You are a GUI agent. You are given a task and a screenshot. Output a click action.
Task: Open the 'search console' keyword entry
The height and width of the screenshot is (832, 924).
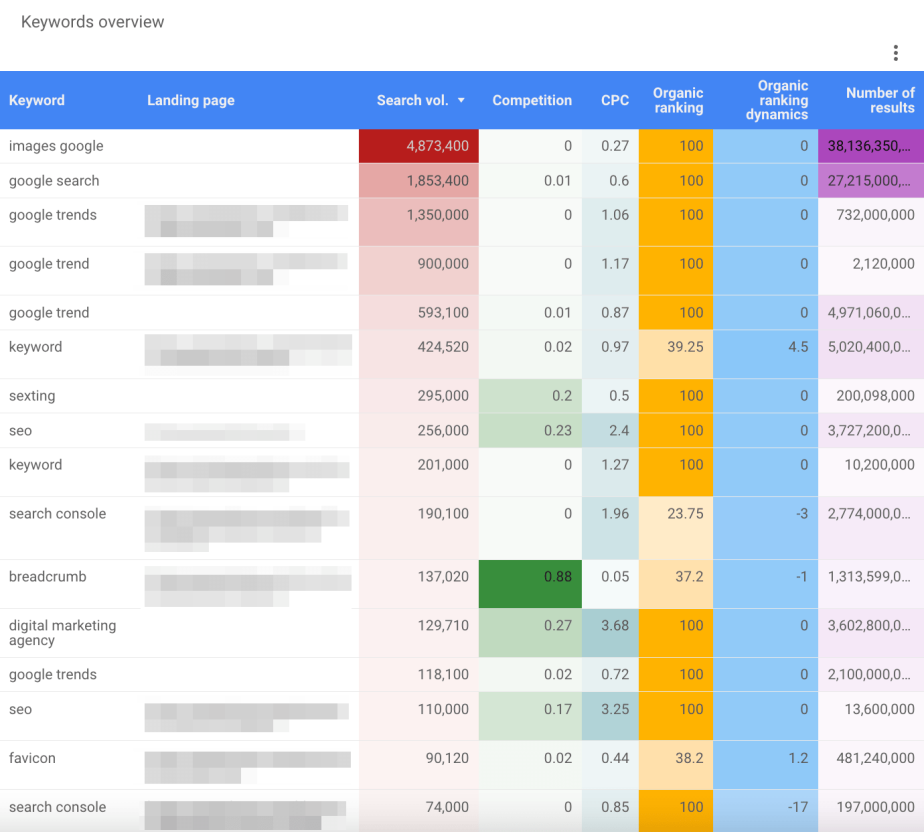57,513
